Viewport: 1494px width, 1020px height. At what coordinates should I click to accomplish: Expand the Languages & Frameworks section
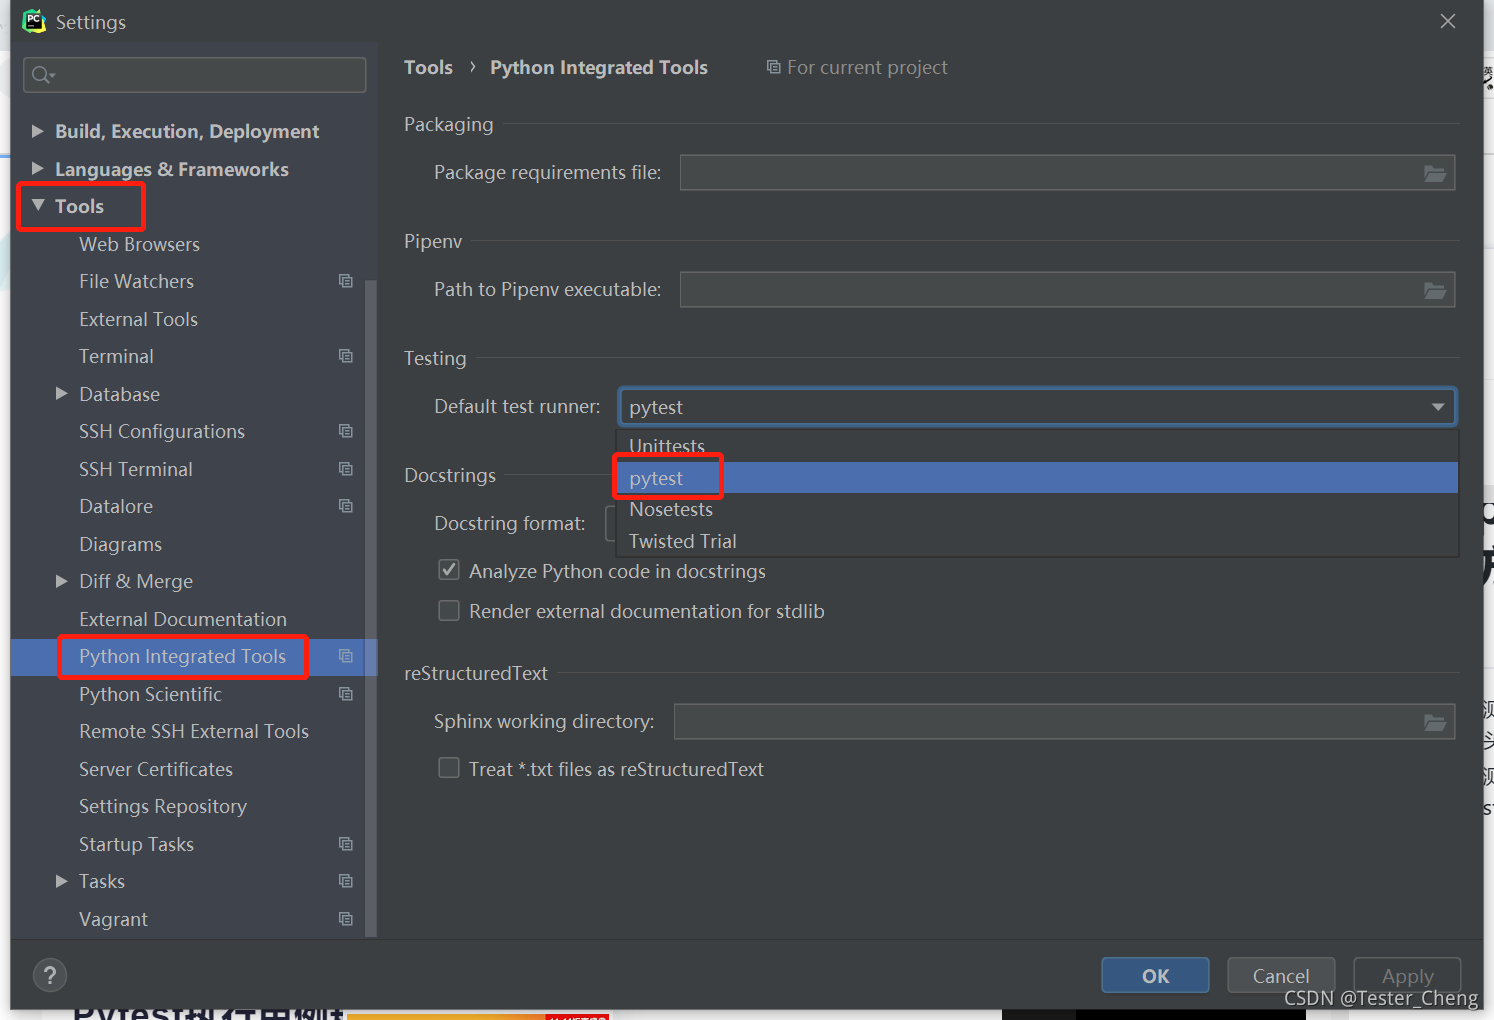click(x=38, y=169)
